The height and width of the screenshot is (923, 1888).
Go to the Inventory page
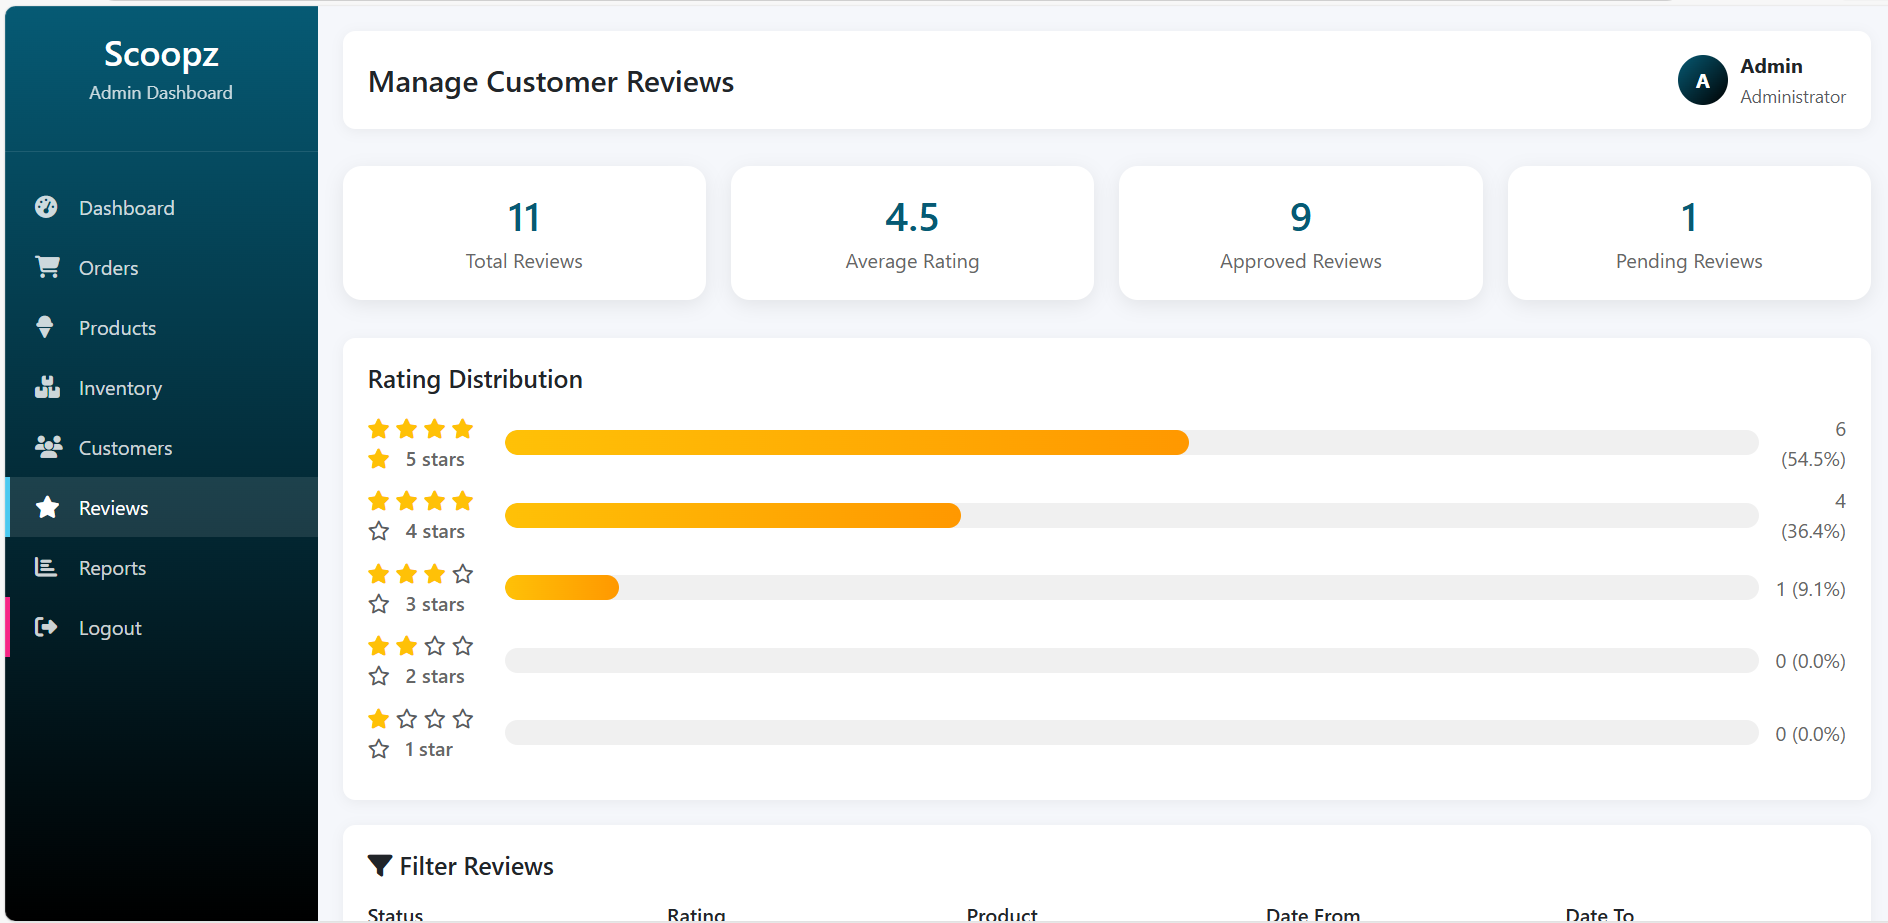pos(120,388)
